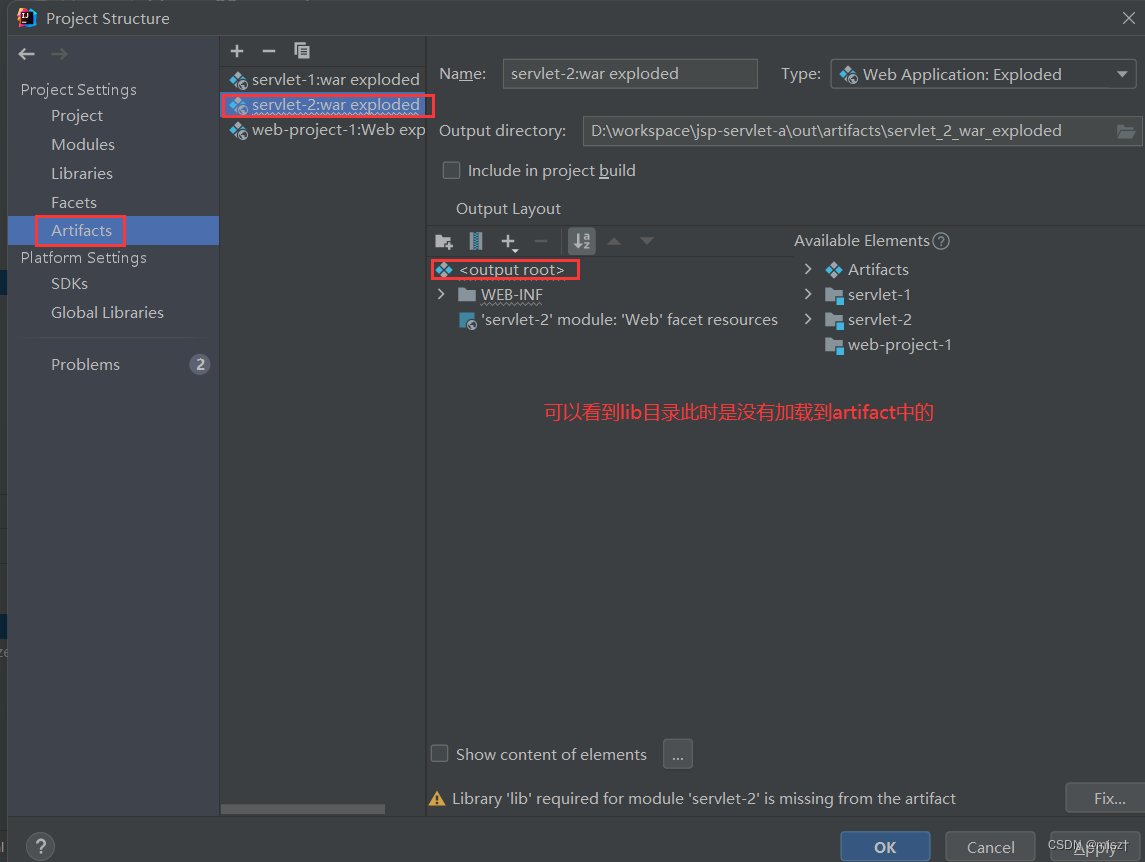Open Available Elements help icon
This screenshot has width=1145, height=862.
(941, 241)
